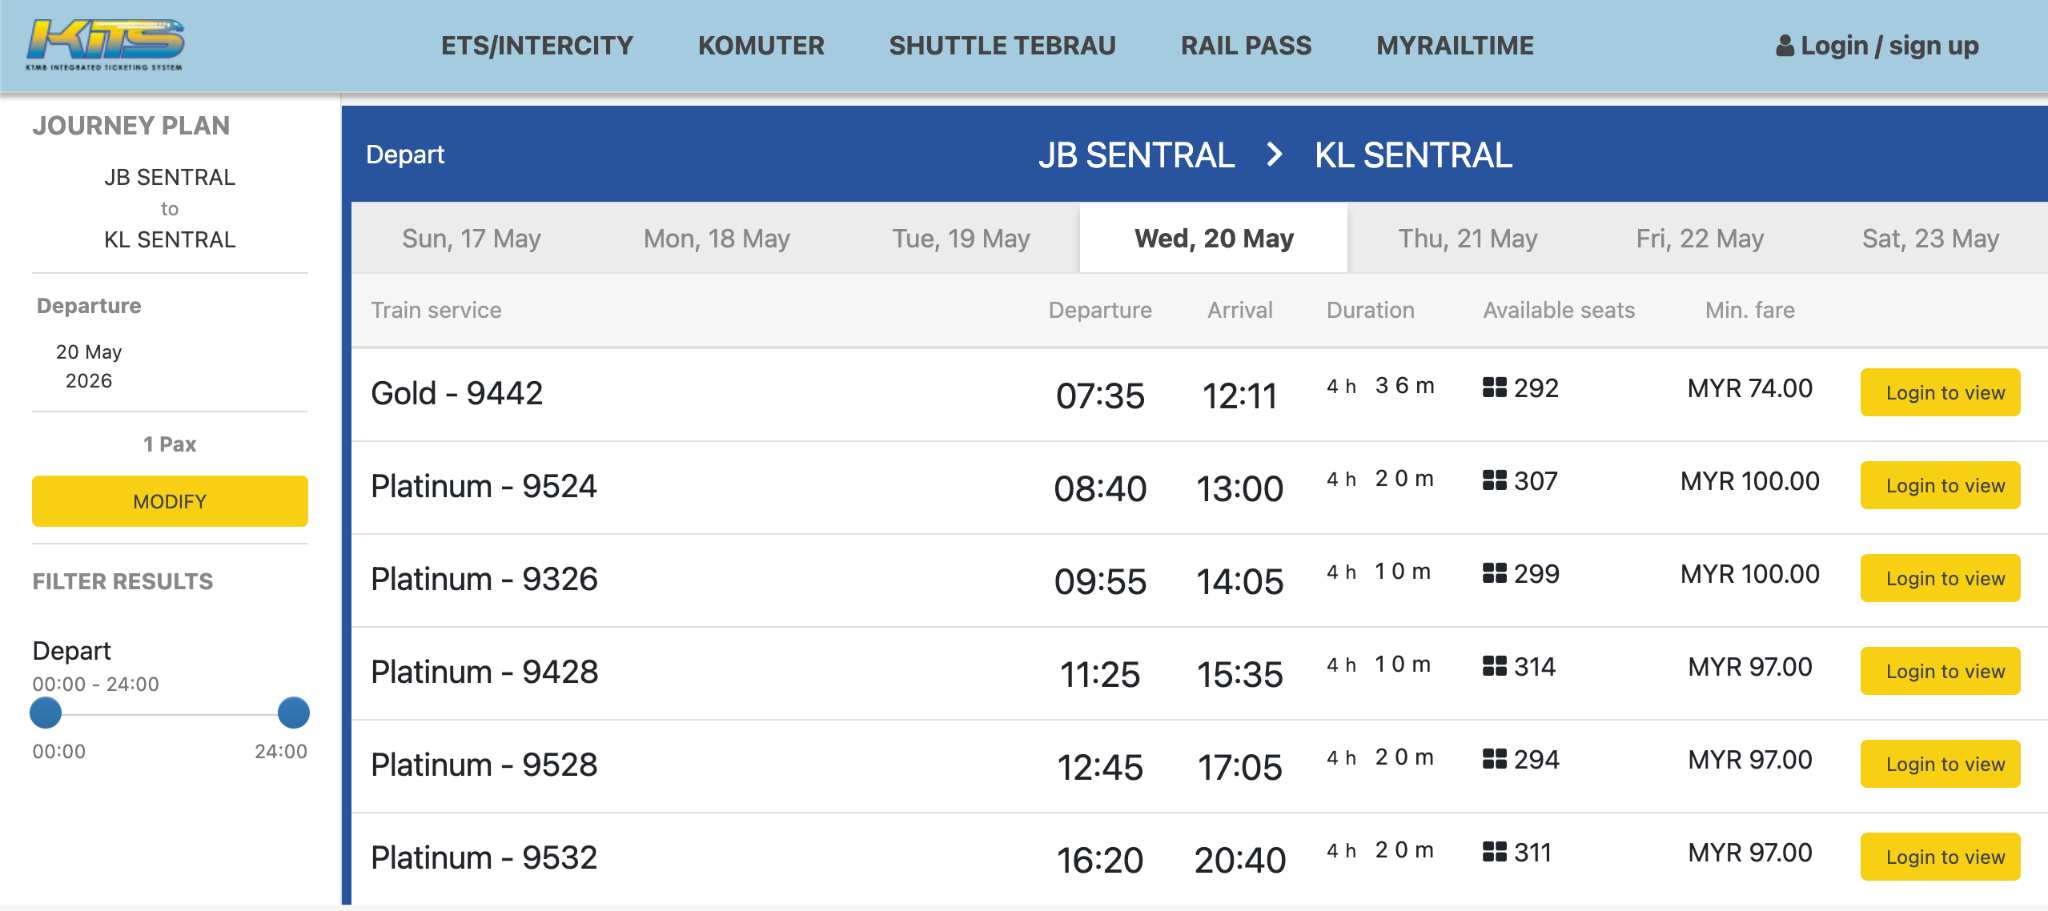Choose the Sat, 23 May date tab
The image size is (2048, 911).
coord(1930,239)
